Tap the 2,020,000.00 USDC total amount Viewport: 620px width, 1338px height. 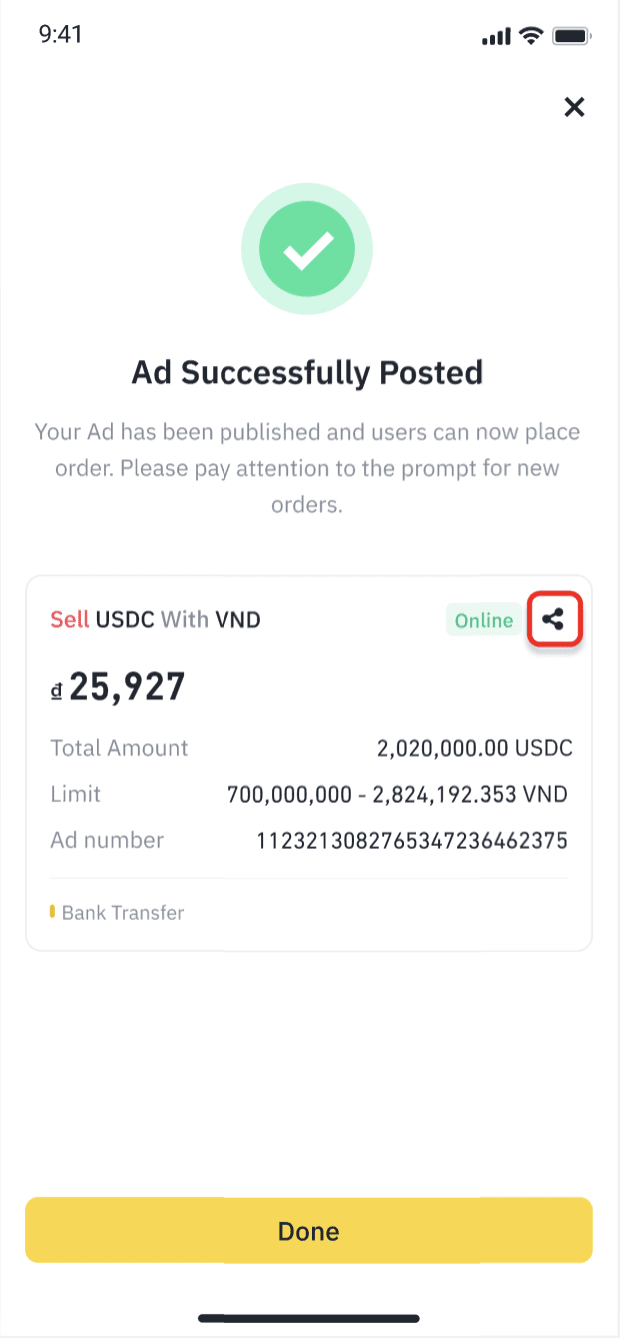pyautogui.click(x=474, y=748)
